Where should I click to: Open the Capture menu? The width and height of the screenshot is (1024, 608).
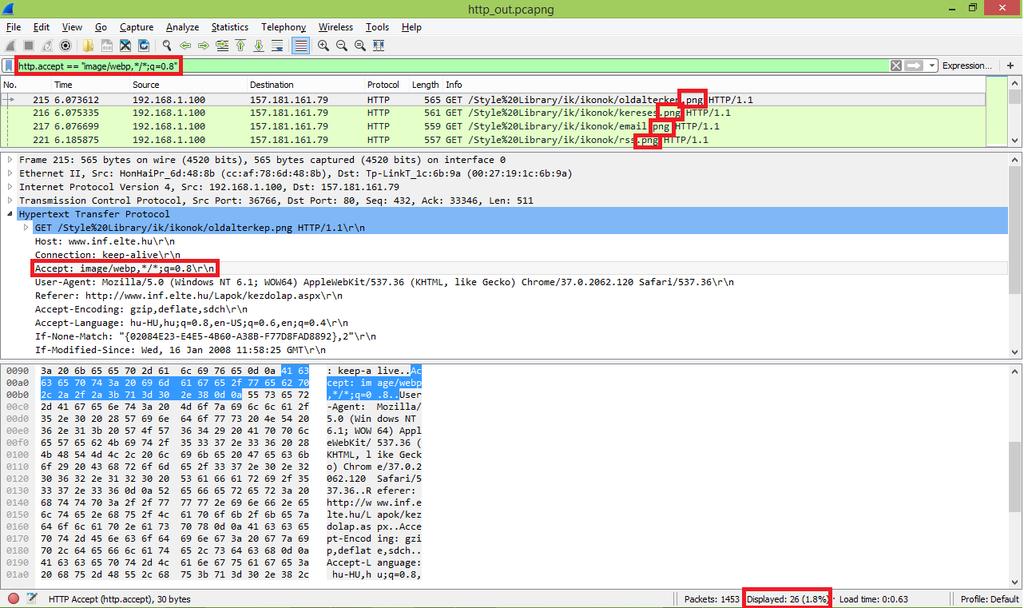136,27
